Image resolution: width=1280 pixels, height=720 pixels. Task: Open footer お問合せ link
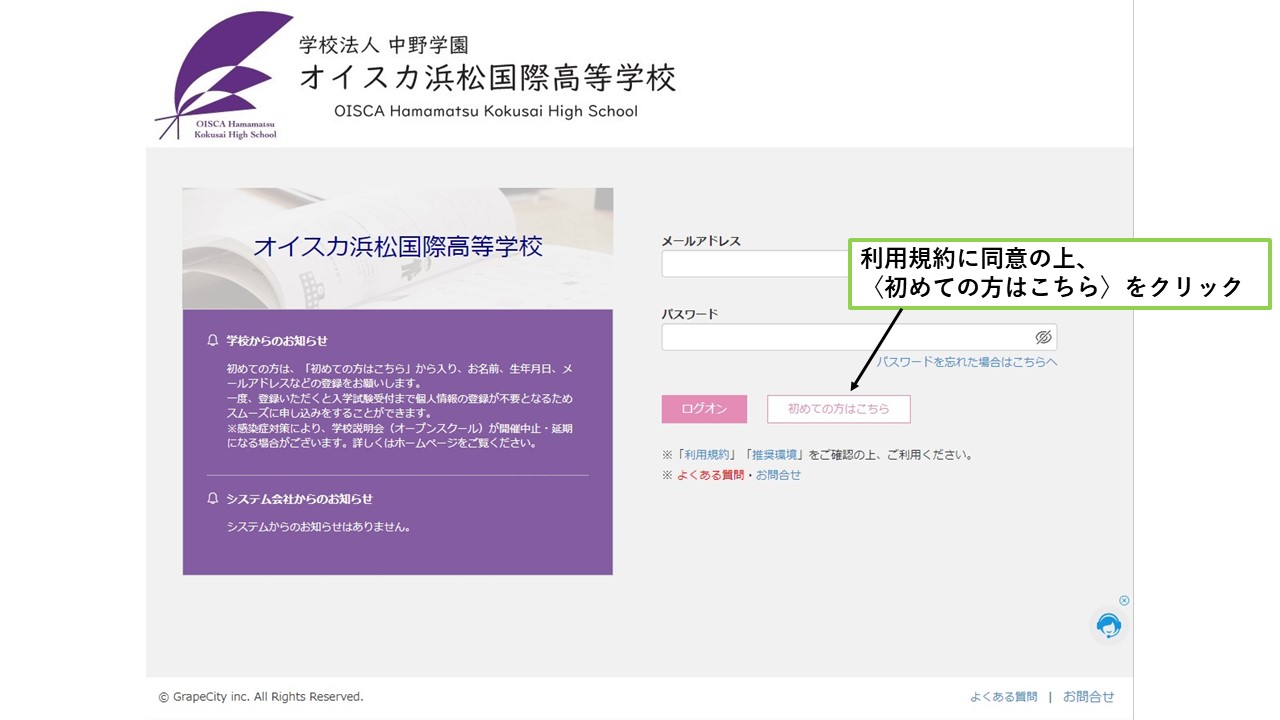point(1088,697)
